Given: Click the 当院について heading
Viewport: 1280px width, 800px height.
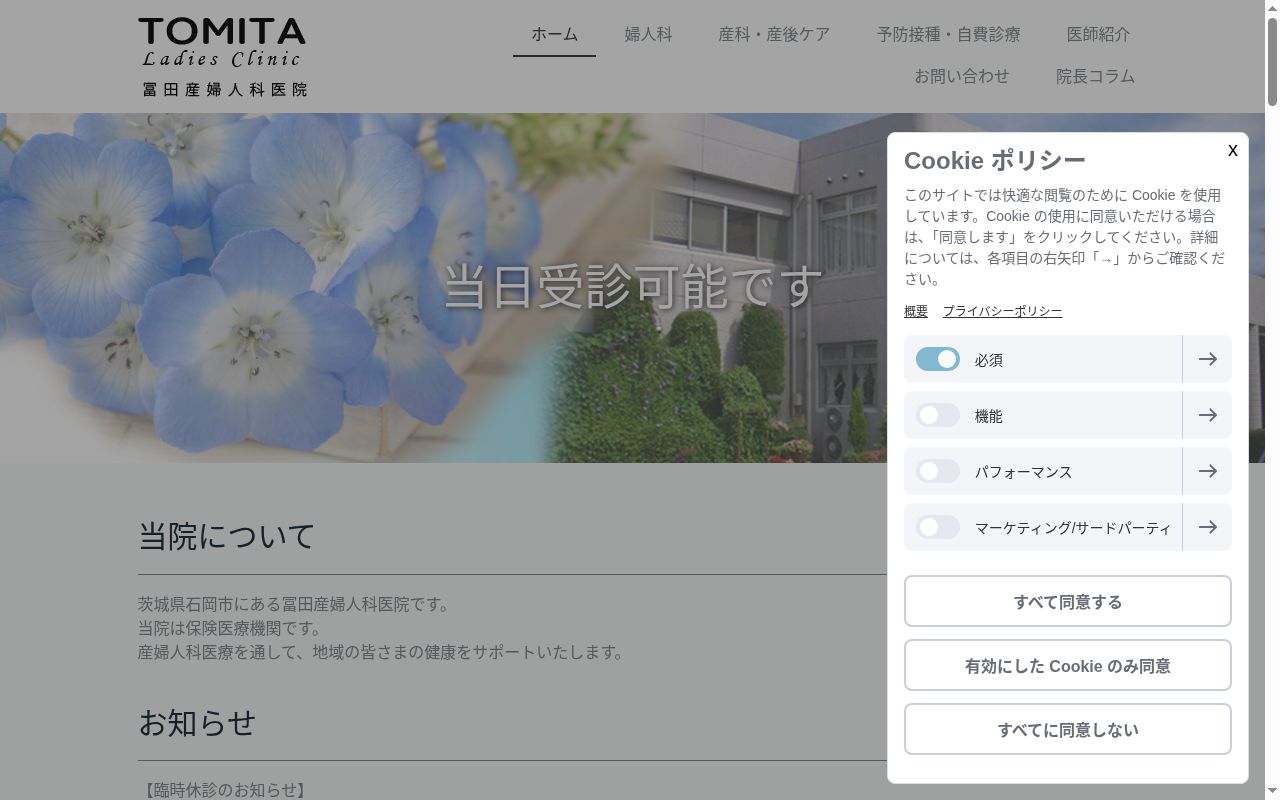Looking at the screenshot, I should pyautogui.click(x=227, y=536).
